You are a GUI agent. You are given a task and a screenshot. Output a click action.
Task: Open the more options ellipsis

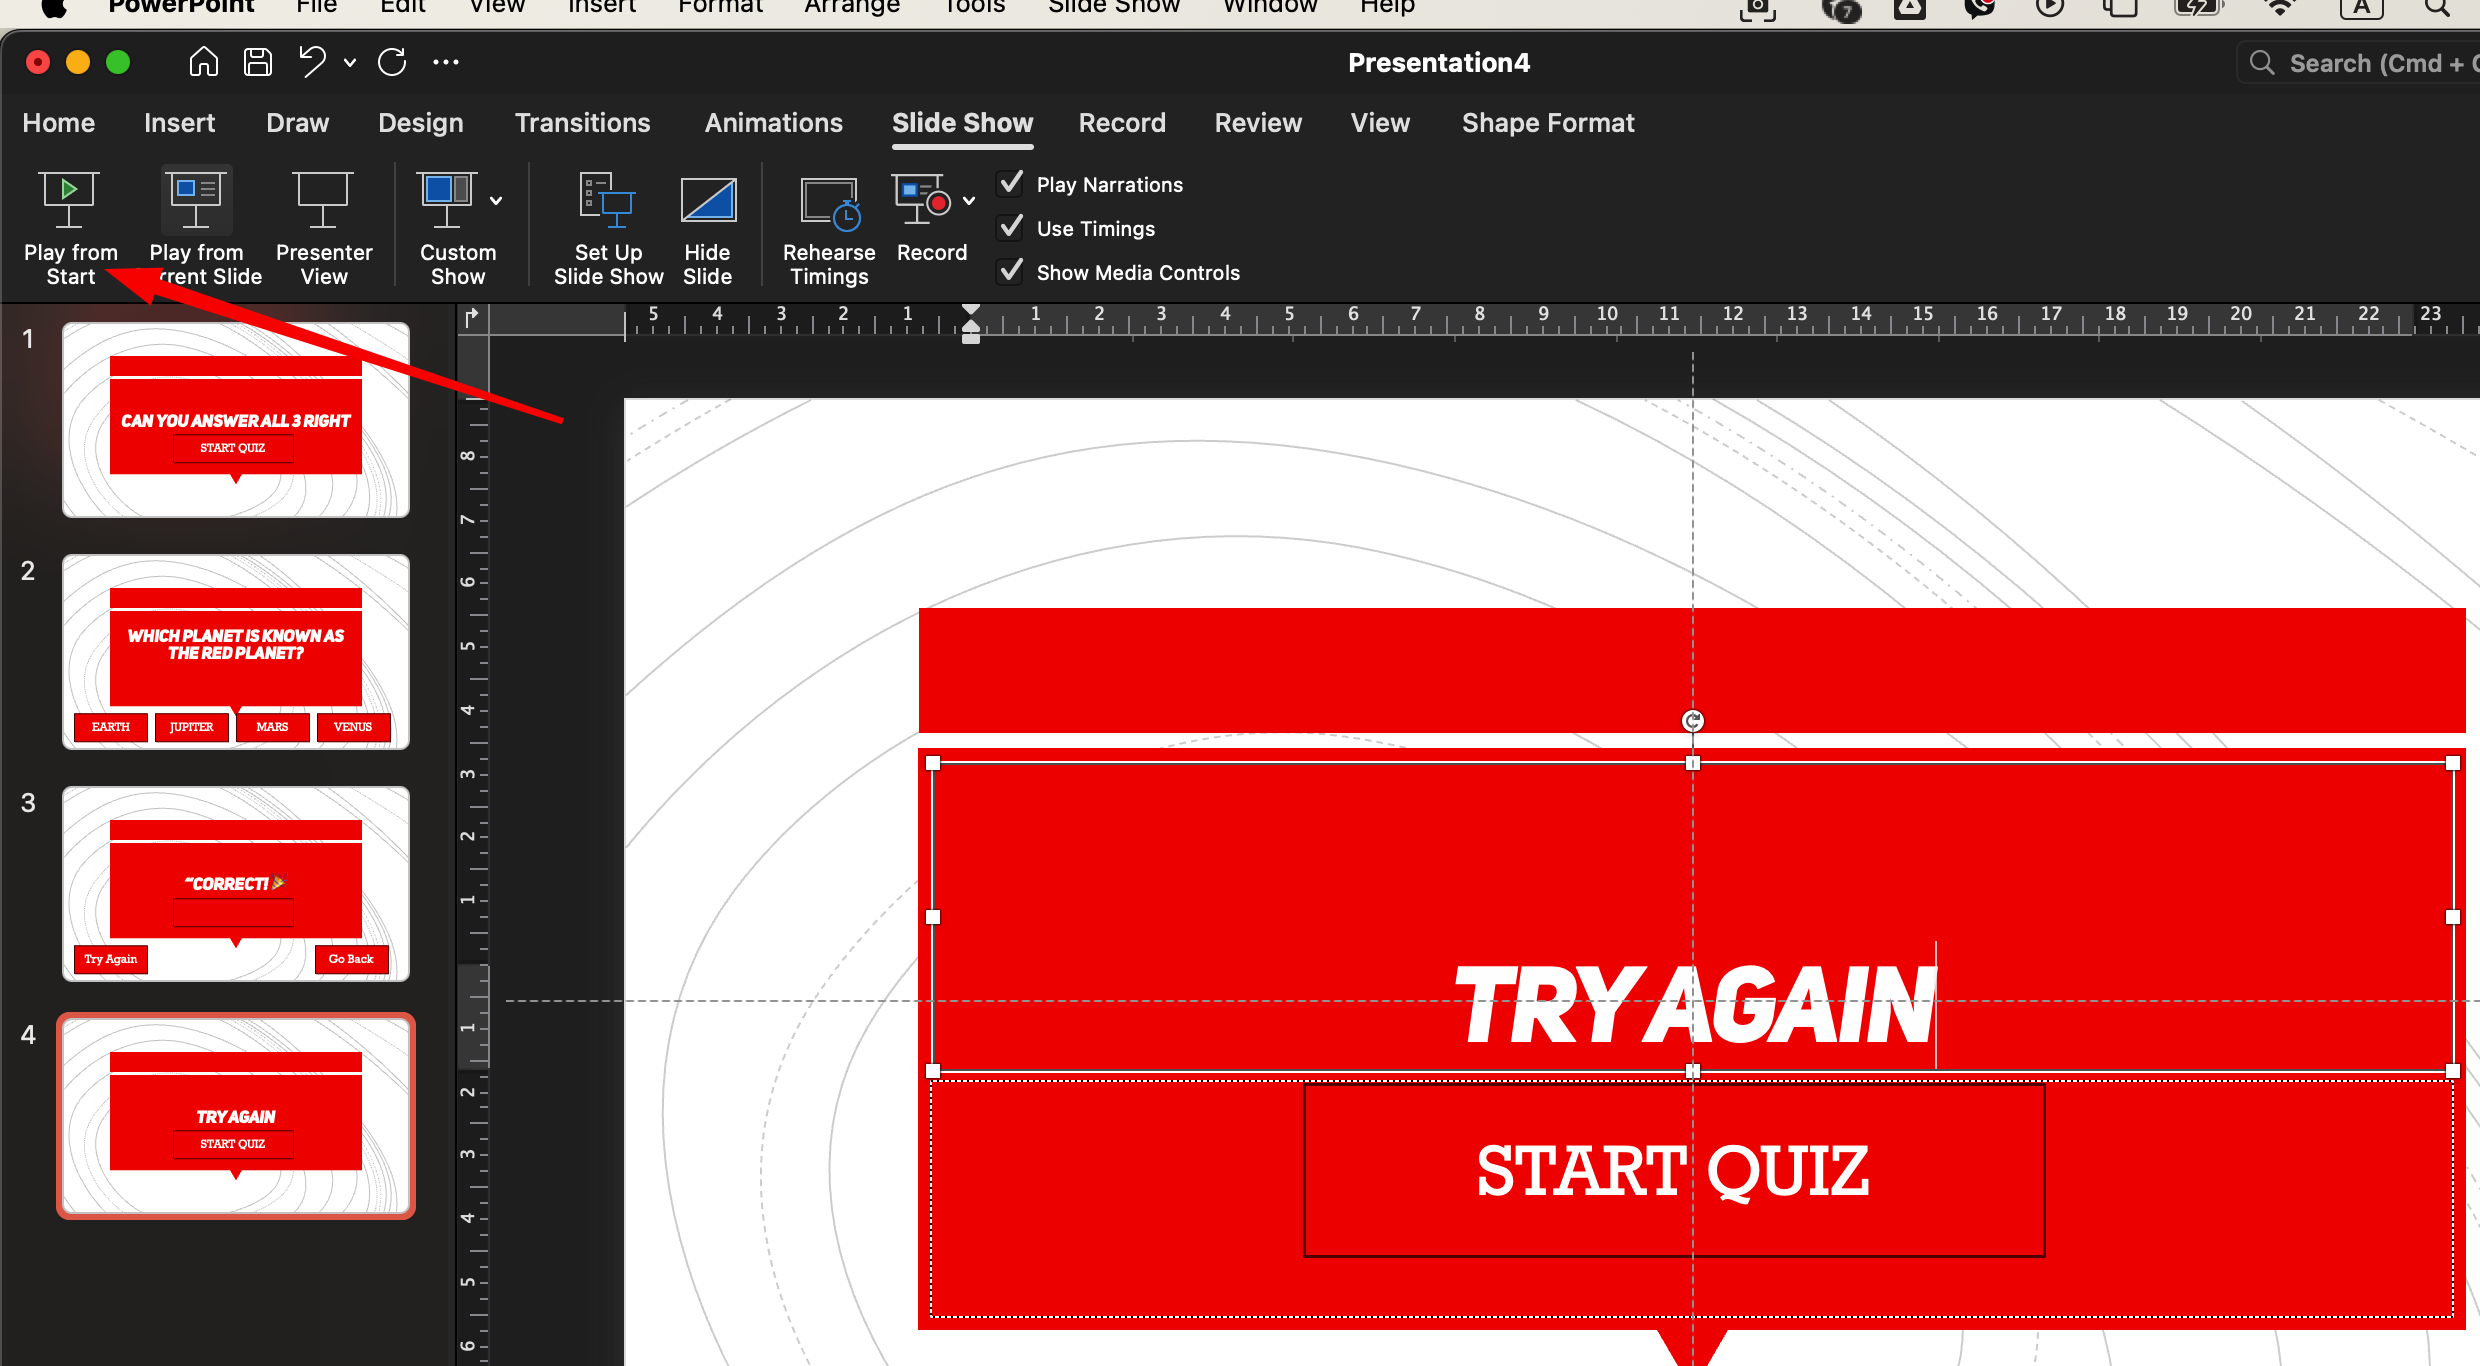446,62
